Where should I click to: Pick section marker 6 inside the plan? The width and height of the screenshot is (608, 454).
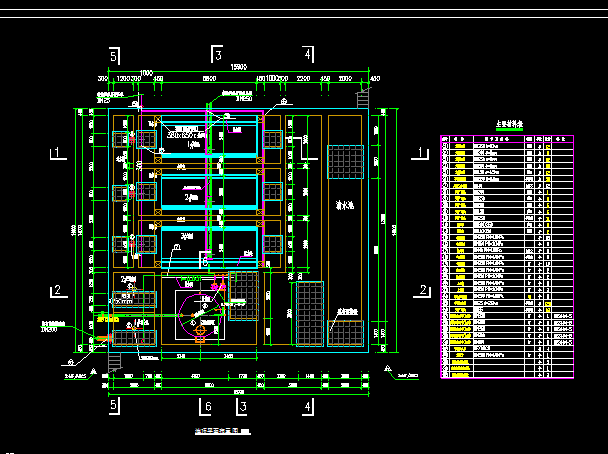(205, 260)
